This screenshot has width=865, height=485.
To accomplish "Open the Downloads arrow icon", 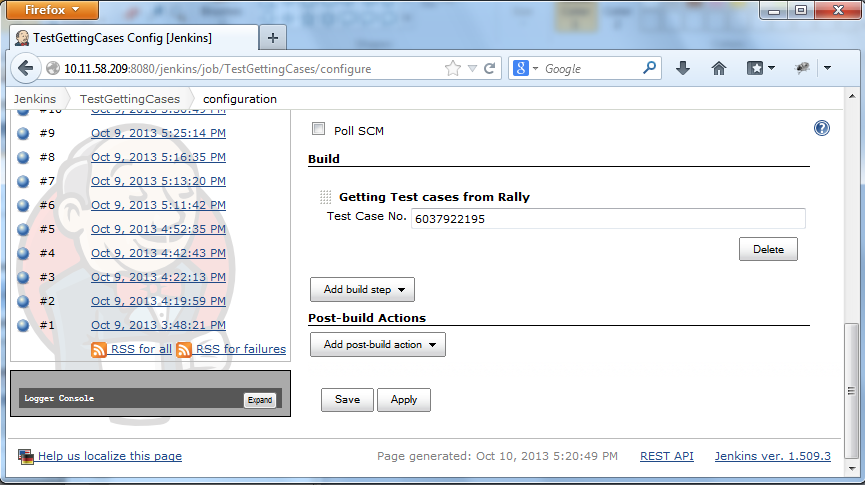I will (x=683, y=68).
